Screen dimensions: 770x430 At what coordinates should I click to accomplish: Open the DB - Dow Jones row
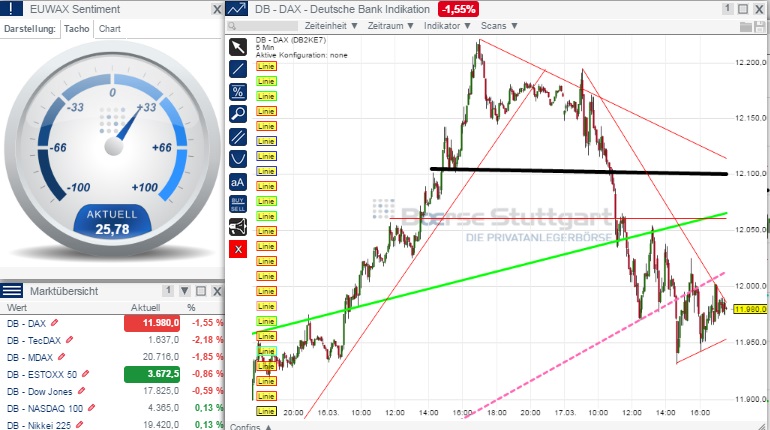112,391
